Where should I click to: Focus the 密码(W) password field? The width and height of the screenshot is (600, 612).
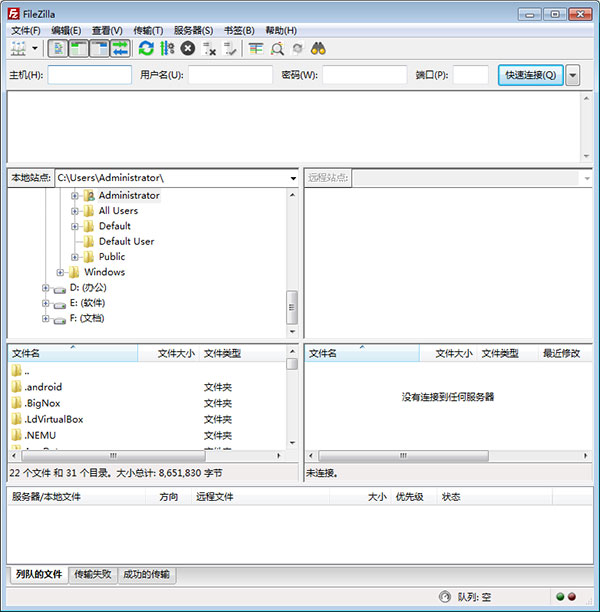[365, 75]
